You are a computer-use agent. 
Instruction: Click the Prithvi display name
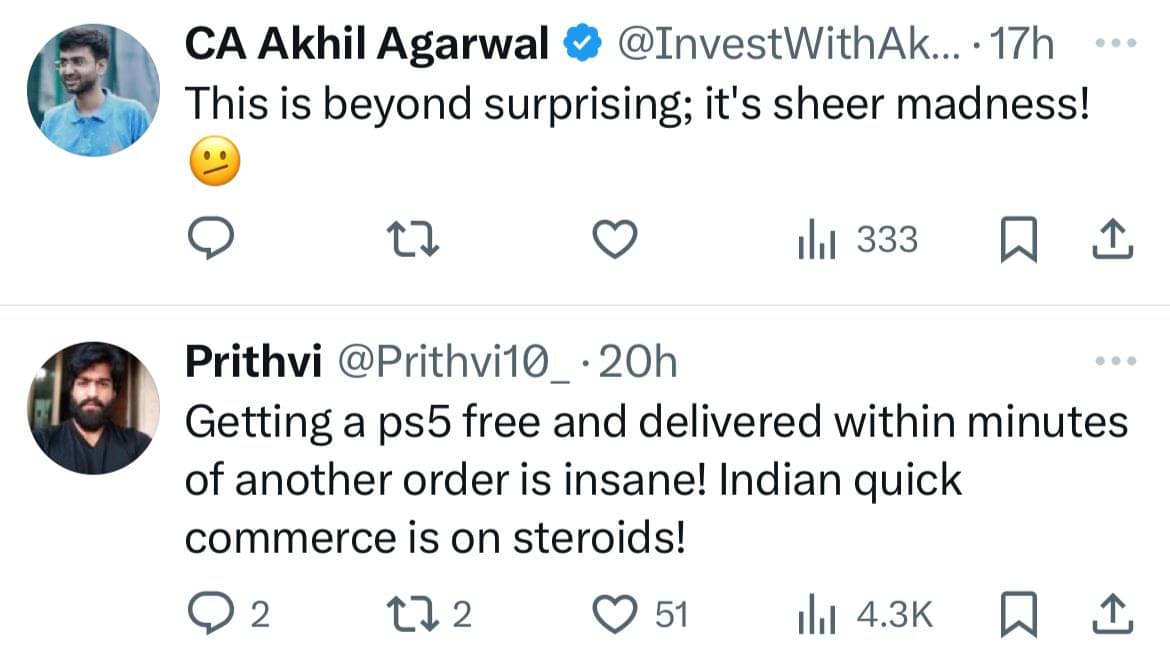click(253, 363)
